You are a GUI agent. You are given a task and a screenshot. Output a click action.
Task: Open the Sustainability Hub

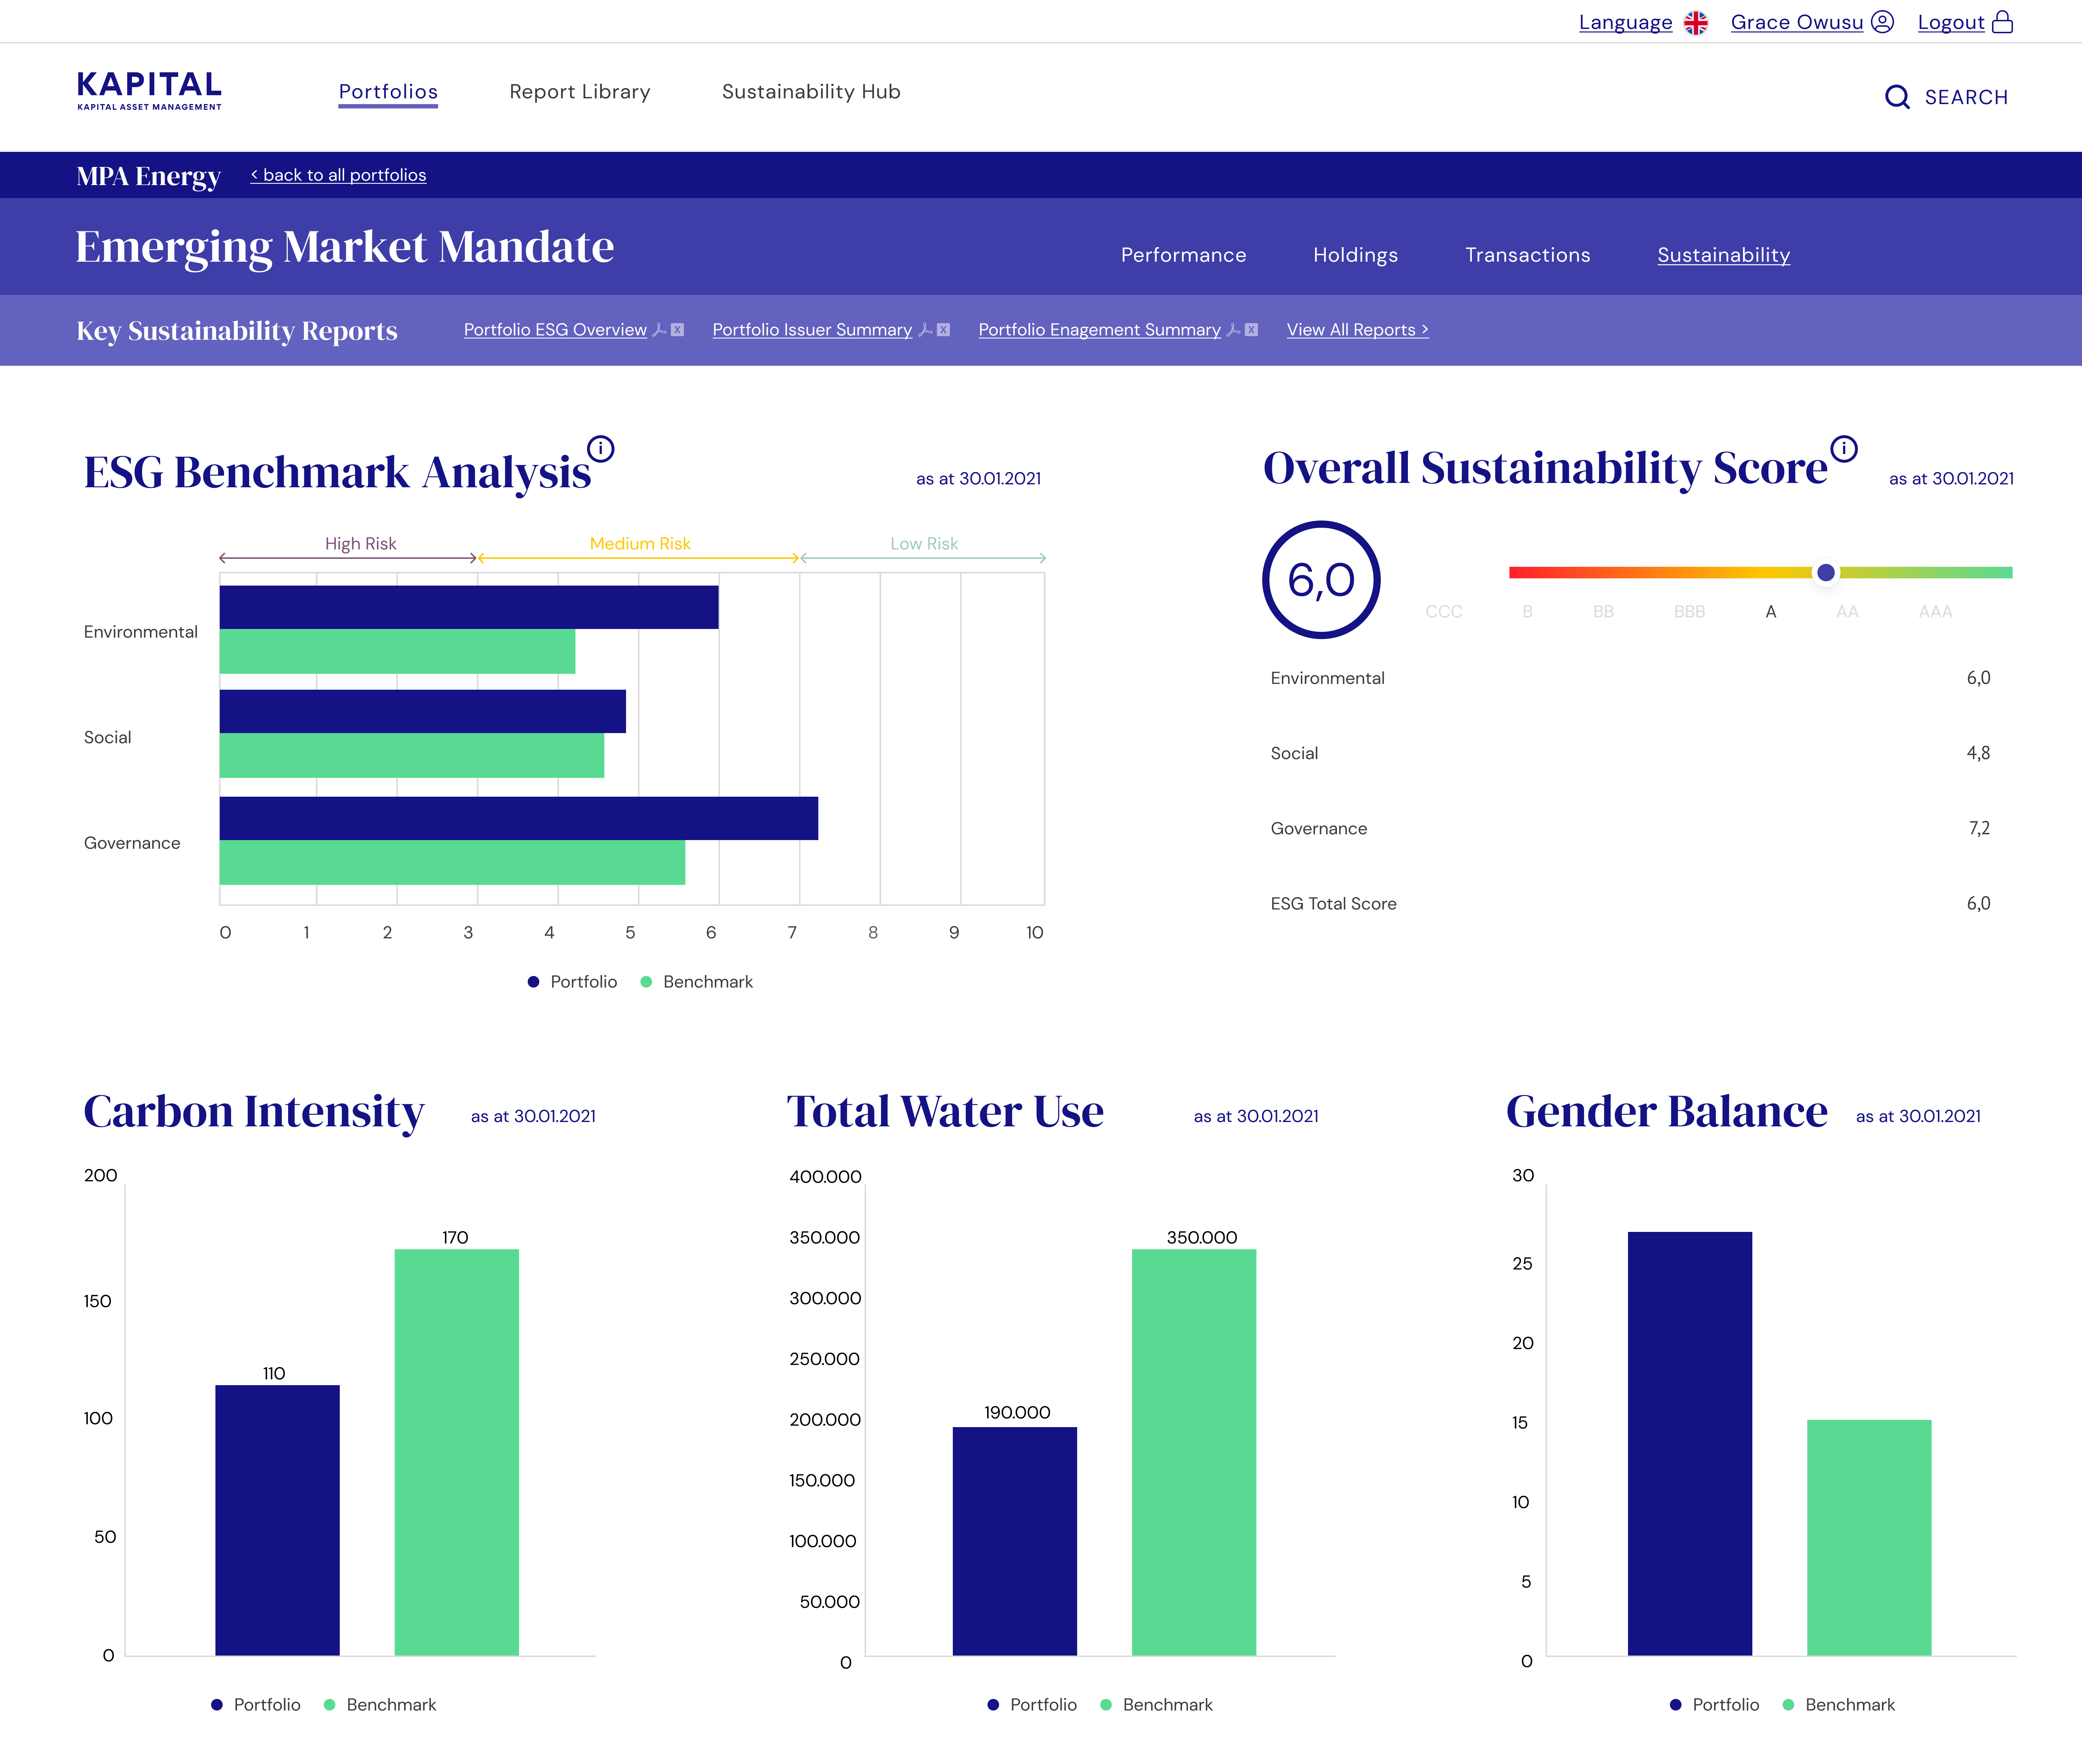point(811,92)
